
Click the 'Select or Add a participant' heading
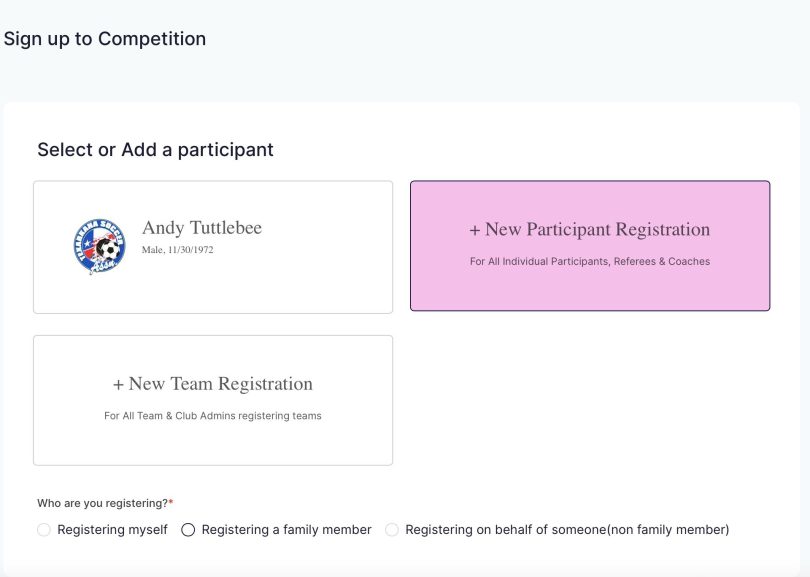click(155, 150)
